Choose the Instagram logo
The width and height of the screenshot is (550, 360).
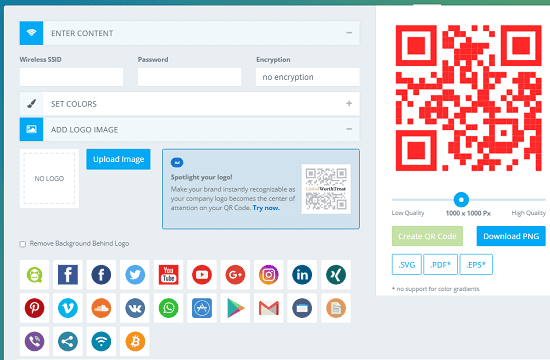269,275
